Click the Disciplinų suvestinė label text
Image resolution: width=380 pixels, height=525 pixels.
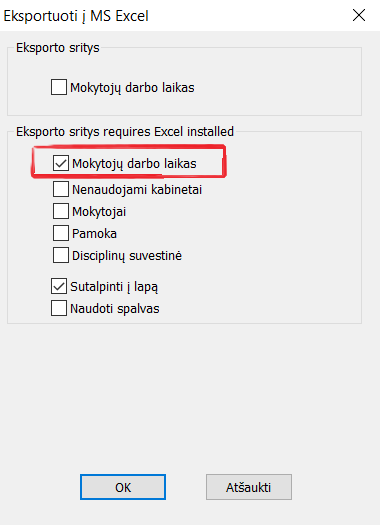(x=127, y=256)
